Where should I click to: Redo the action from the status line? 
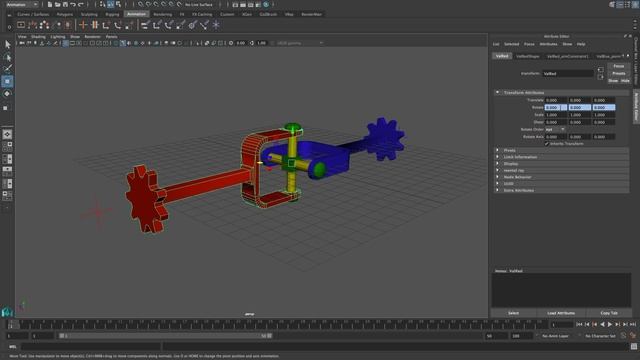pyautogui.click(x=80, y=4)
